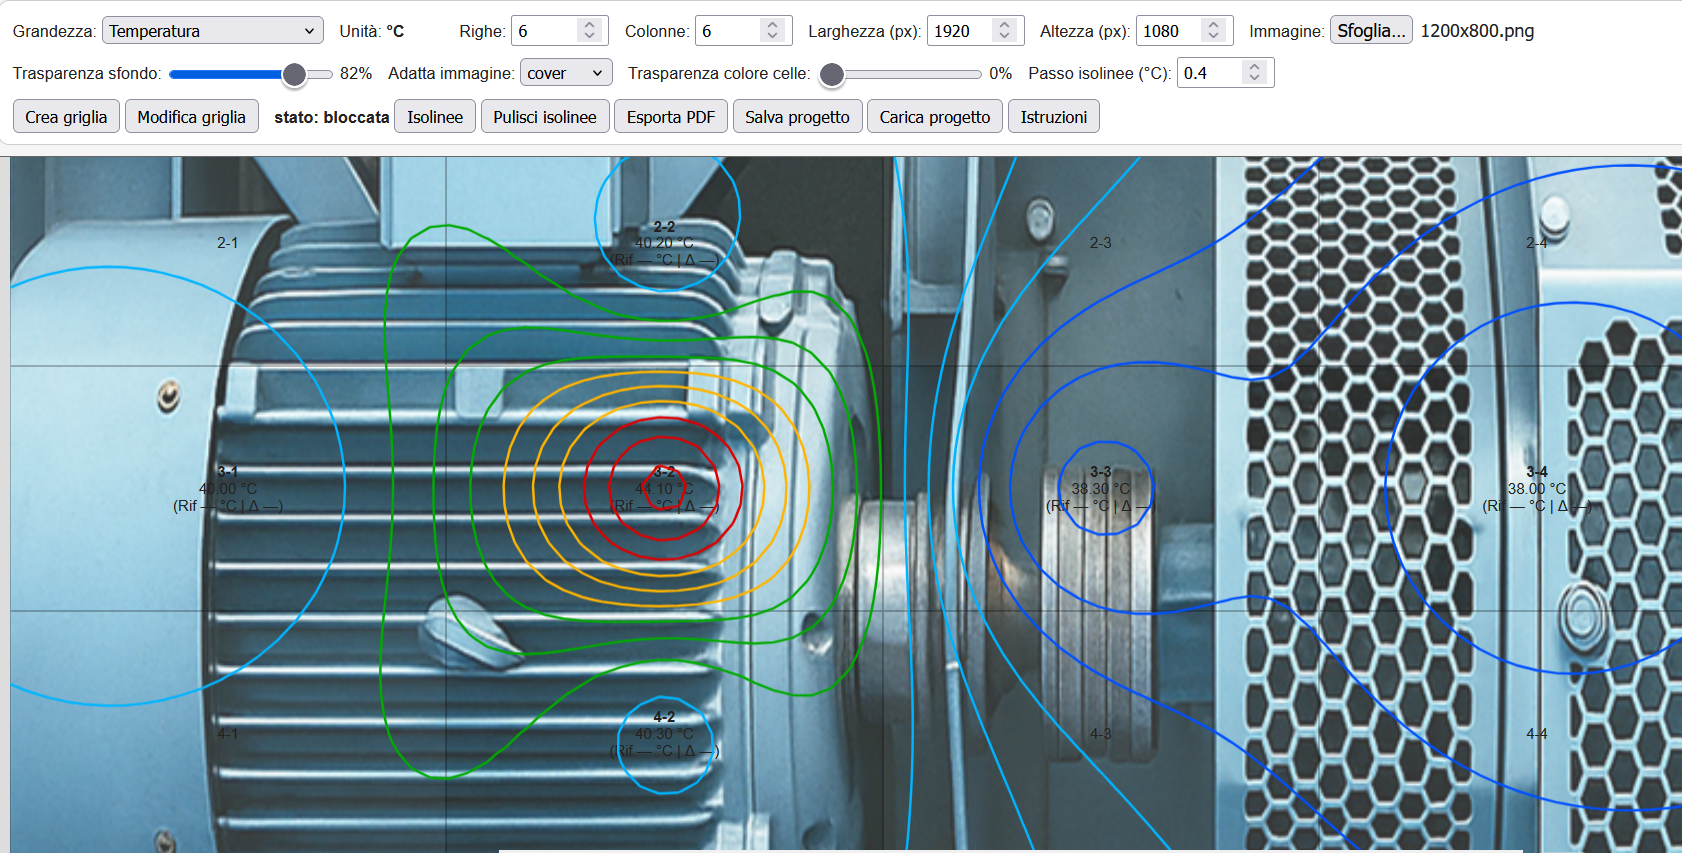The width and height of the screenshot is (1682, 853).
Task: Decrease the Righe value with down arrow
Action: (x=590, y=37)
